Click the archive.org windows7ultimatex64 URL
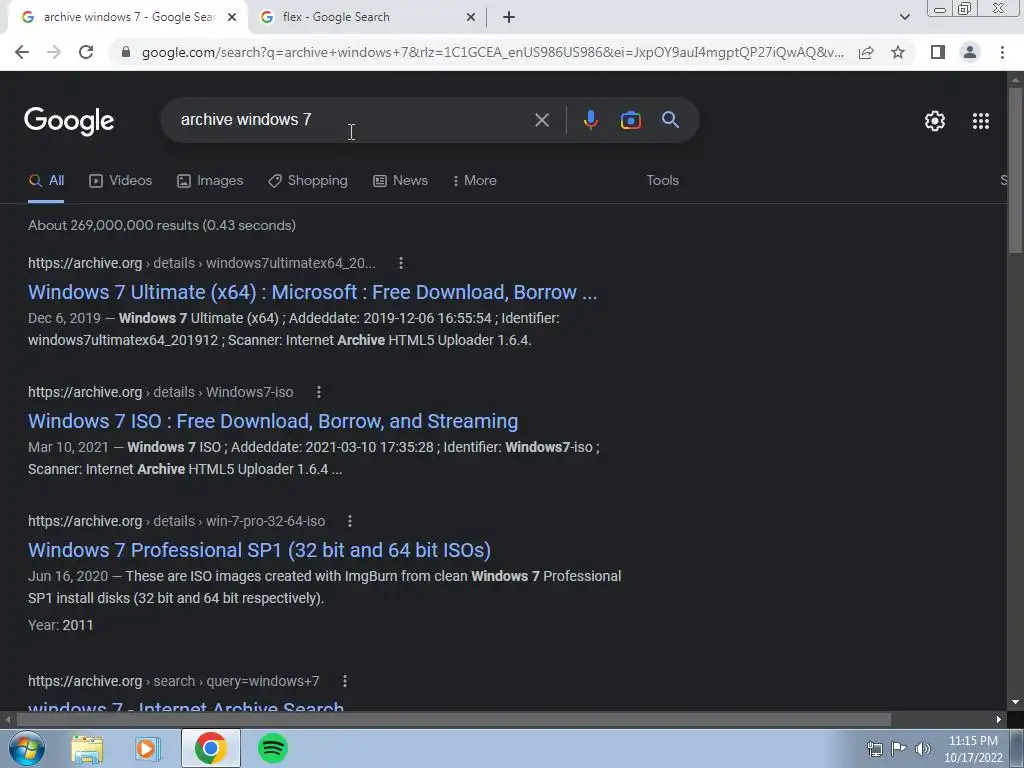Screen dimensions: 1024x768 [x=202, y=263]
